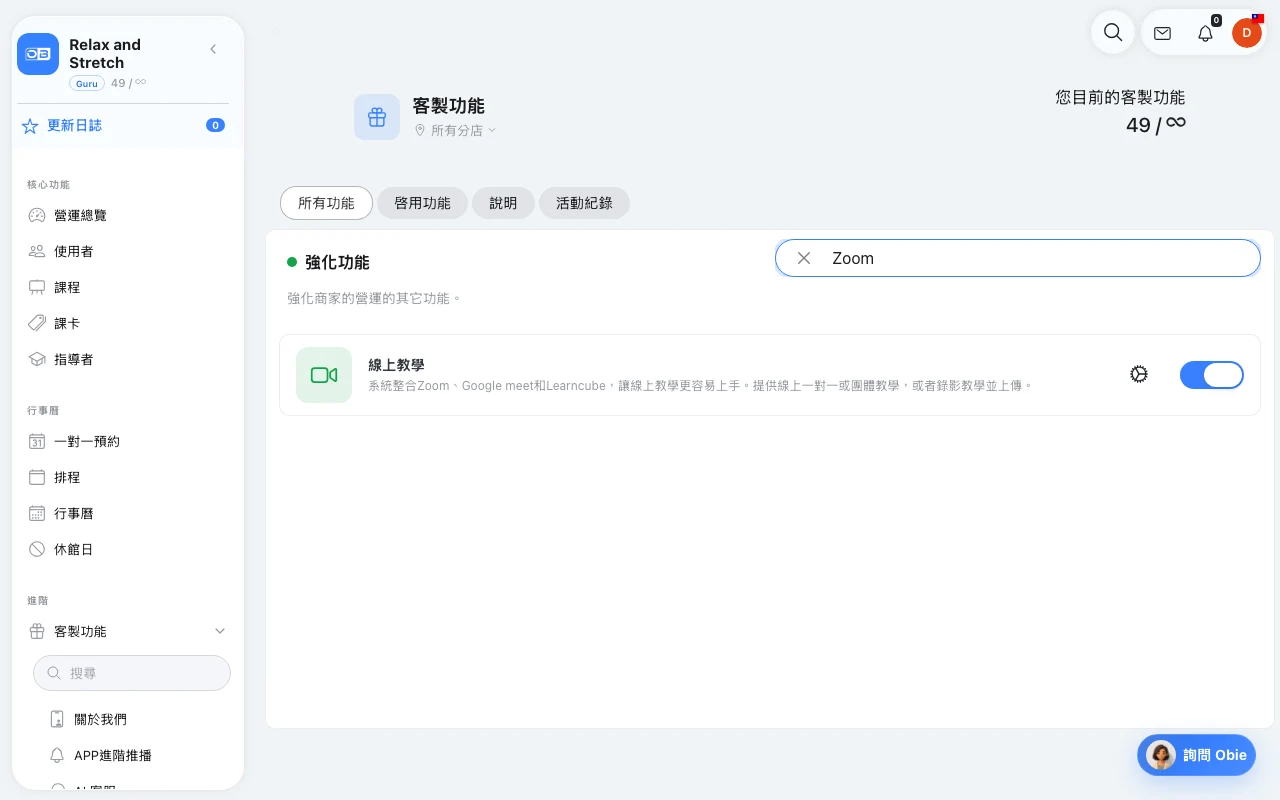
Task: Click the 線上教學 feature title
Action: (396, 365)
